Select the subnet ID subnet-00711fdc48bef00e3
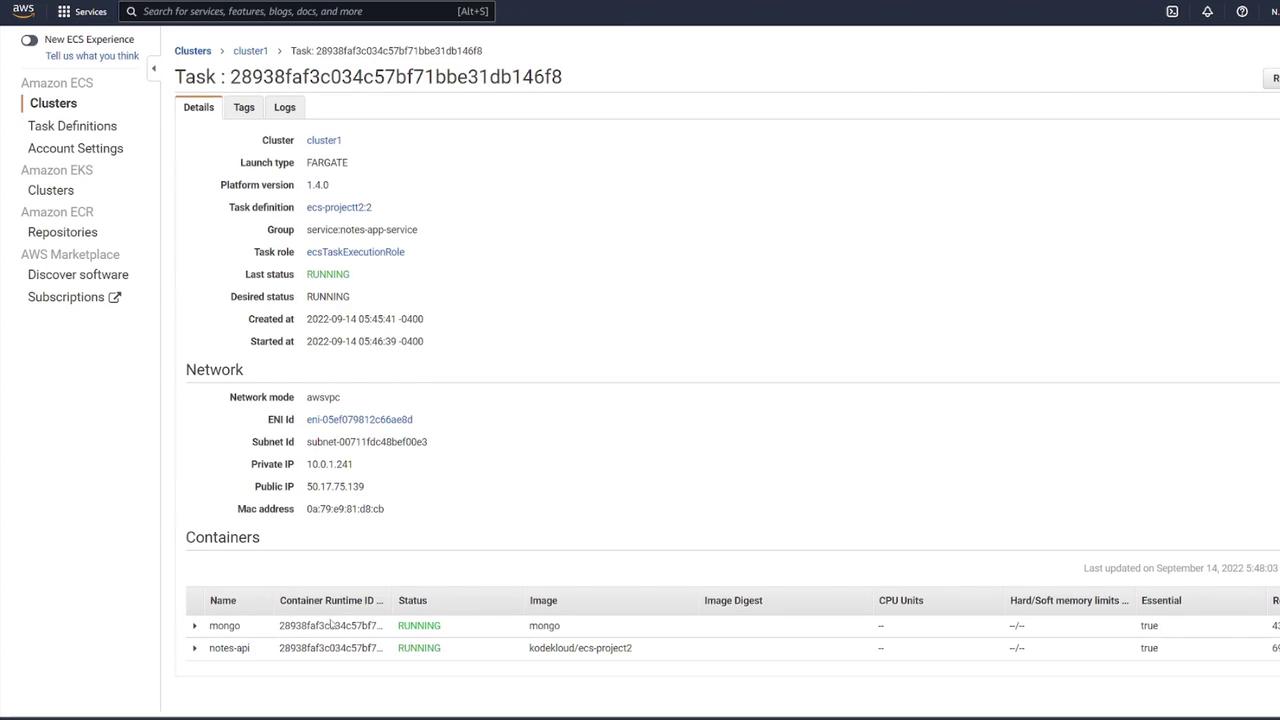This screenshot has width=1280, height=720. coord(367,442)
